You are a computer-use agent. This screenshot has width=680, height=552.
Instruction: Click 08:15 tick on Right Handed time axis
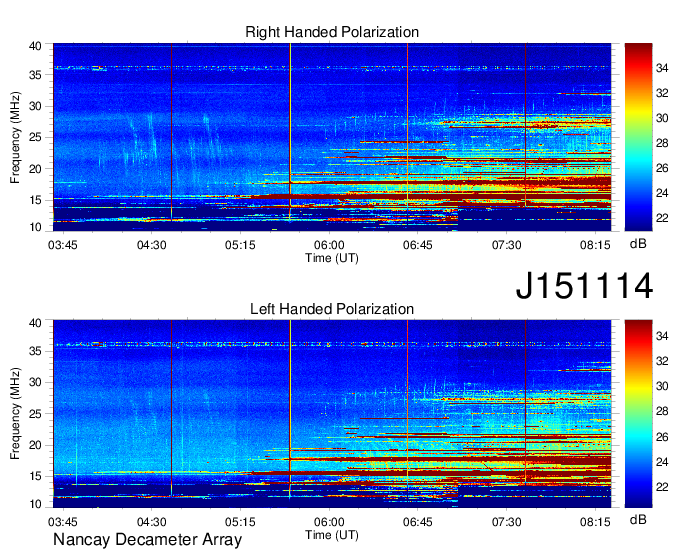point(595,245)
